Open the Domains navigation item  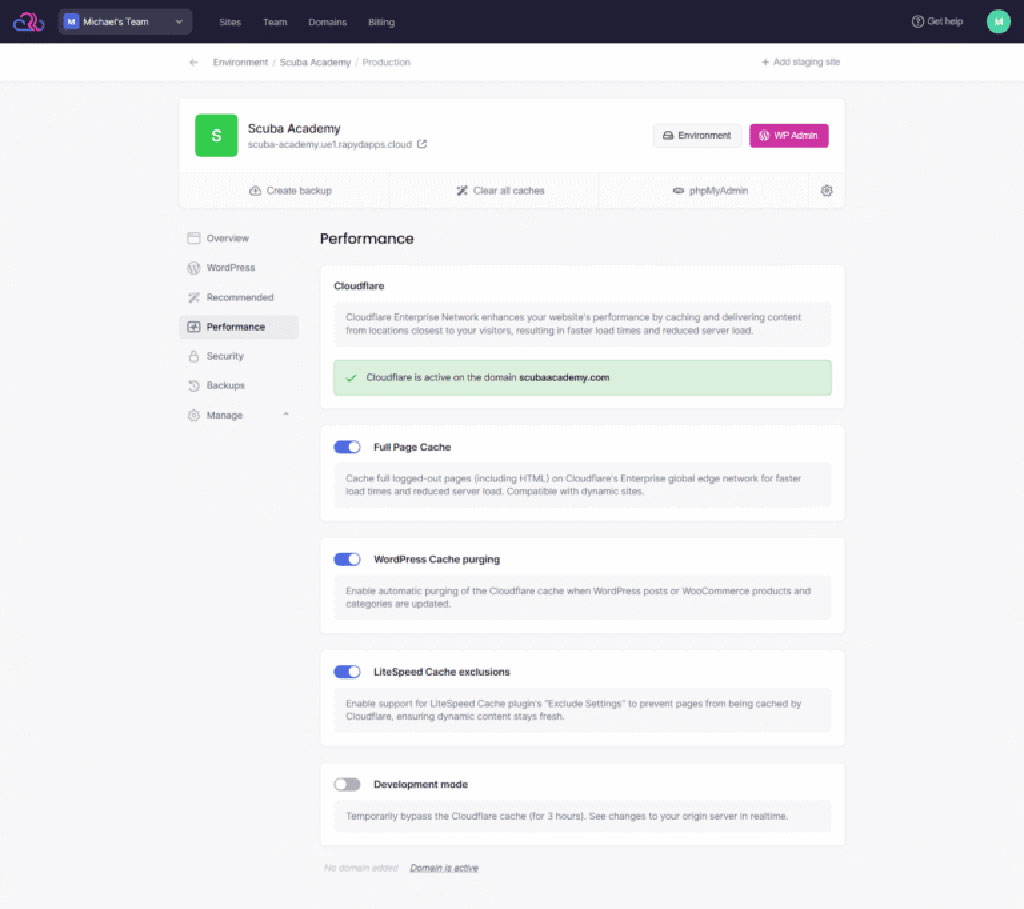click(x=327, y=21)
